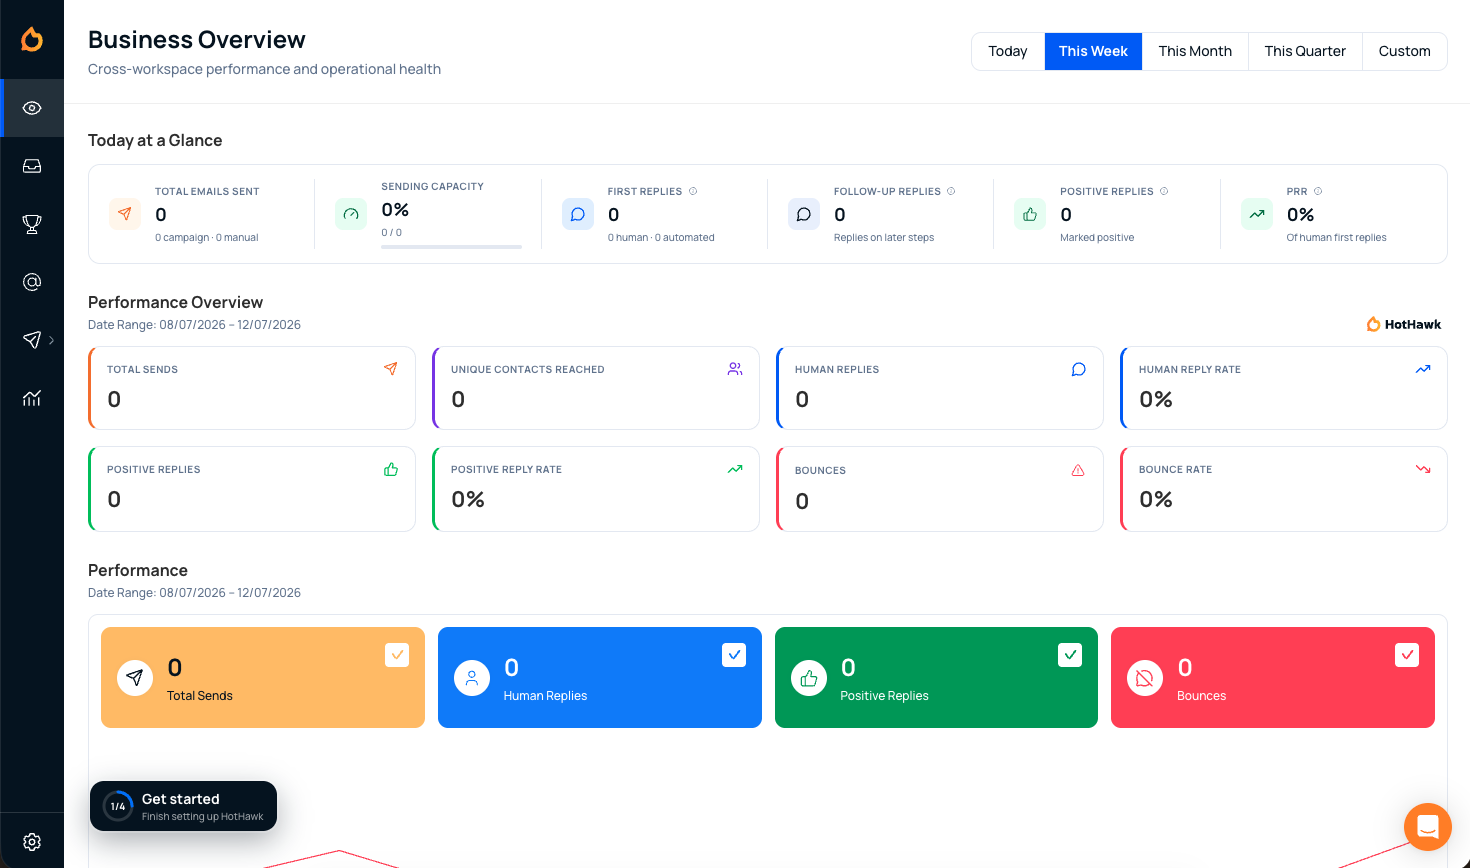Uncheck the Total Sends chart checkbox
The width and height of the screenshot is (1470, 868).
[397, 655]
